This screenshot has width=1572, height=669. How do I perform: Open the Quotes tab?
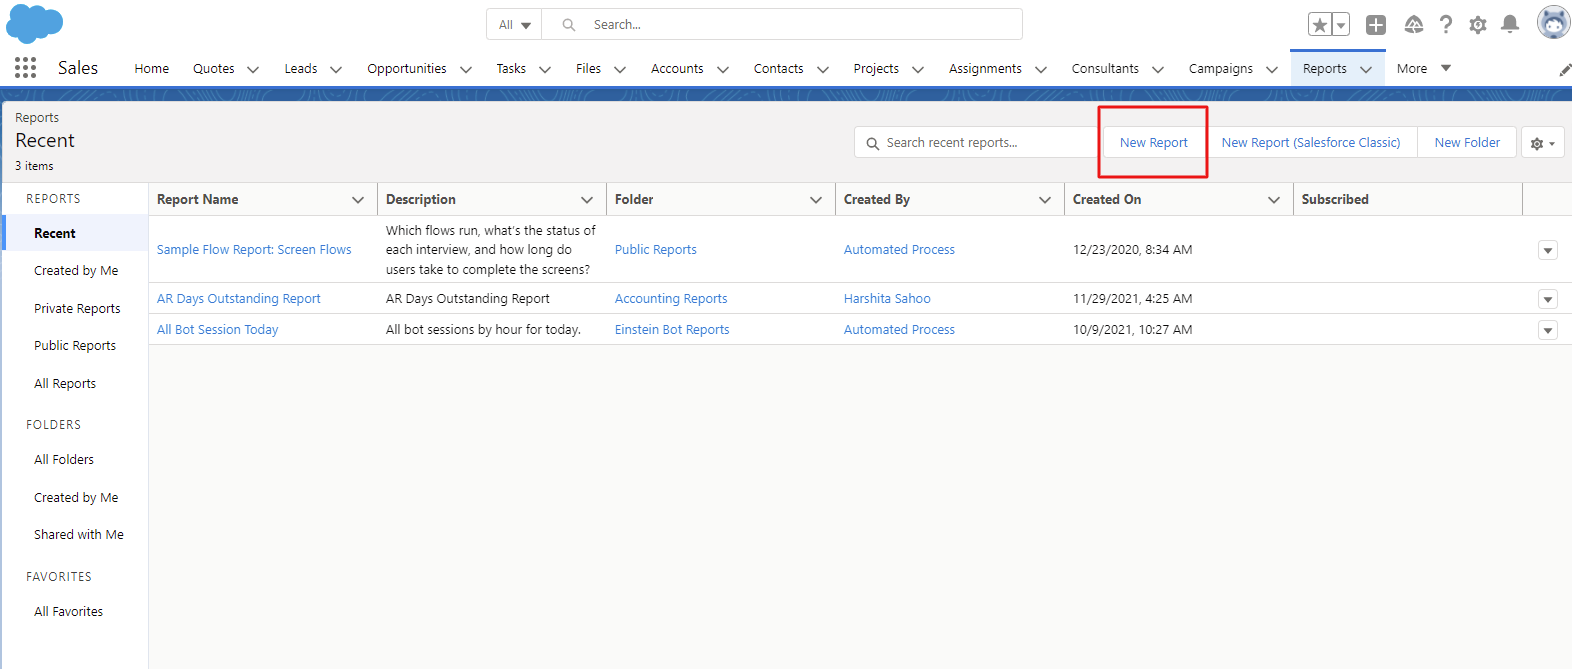coord(214,69)
